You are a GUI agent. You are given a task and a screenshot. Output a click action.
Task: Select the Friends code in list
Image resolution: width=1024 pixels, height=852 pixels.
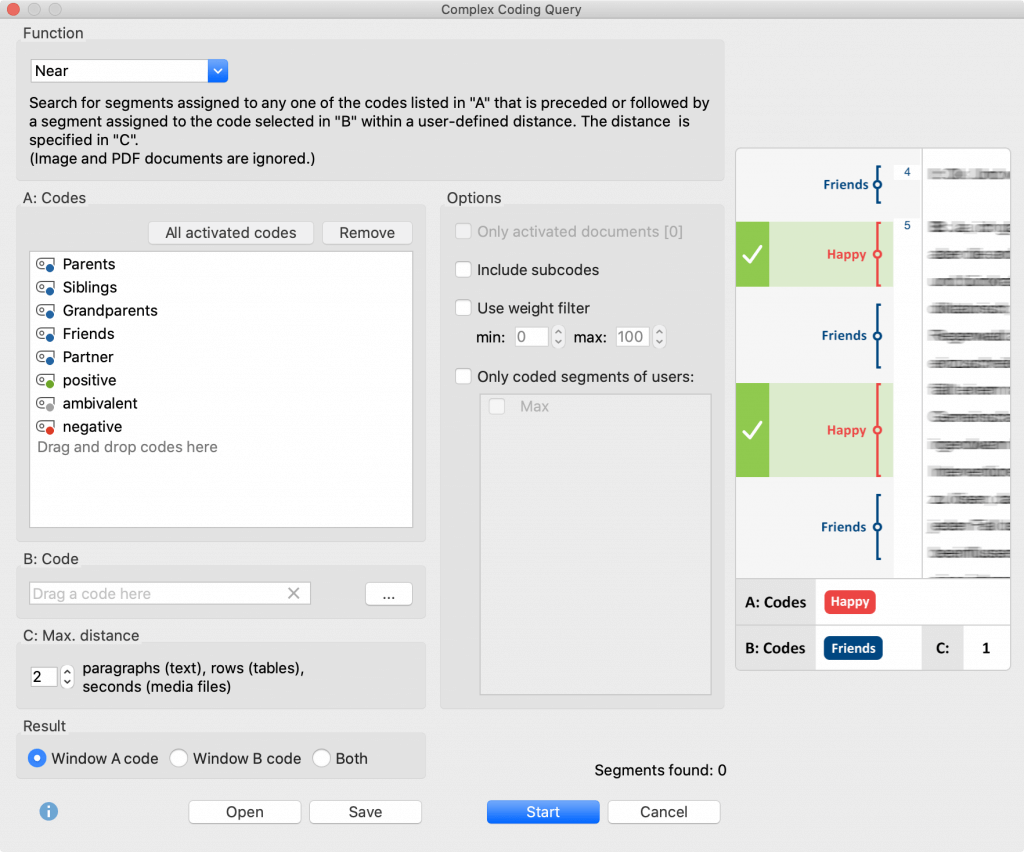click(88, 334)
